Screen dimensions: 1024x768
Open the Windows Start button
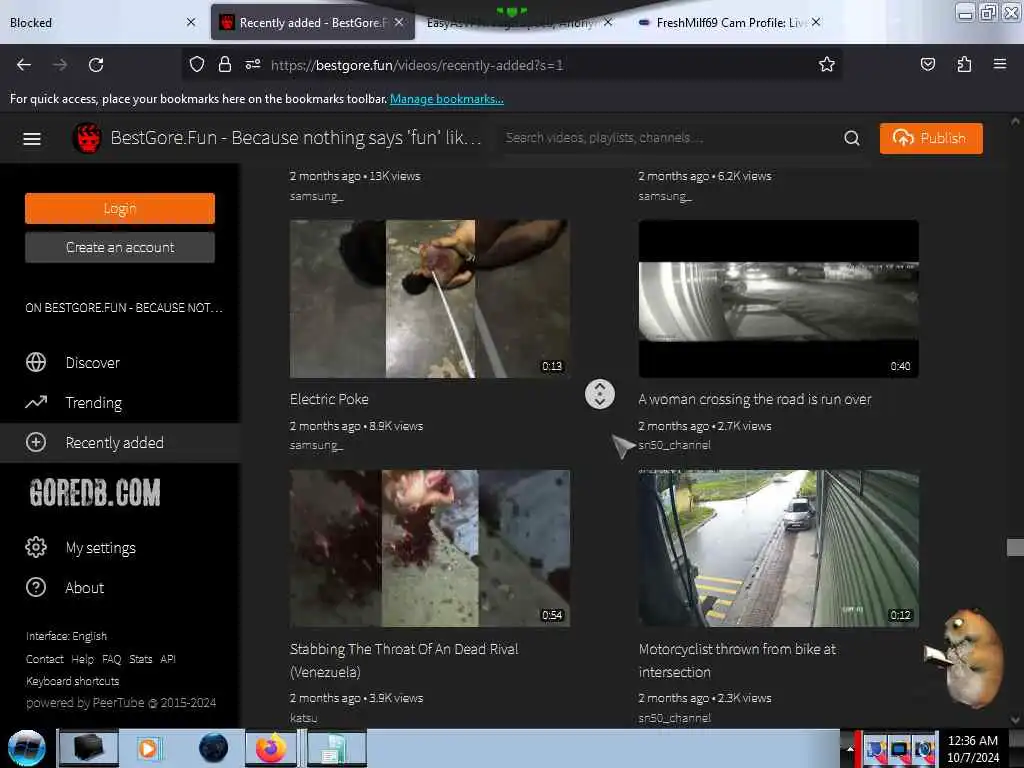click(27, 748)
